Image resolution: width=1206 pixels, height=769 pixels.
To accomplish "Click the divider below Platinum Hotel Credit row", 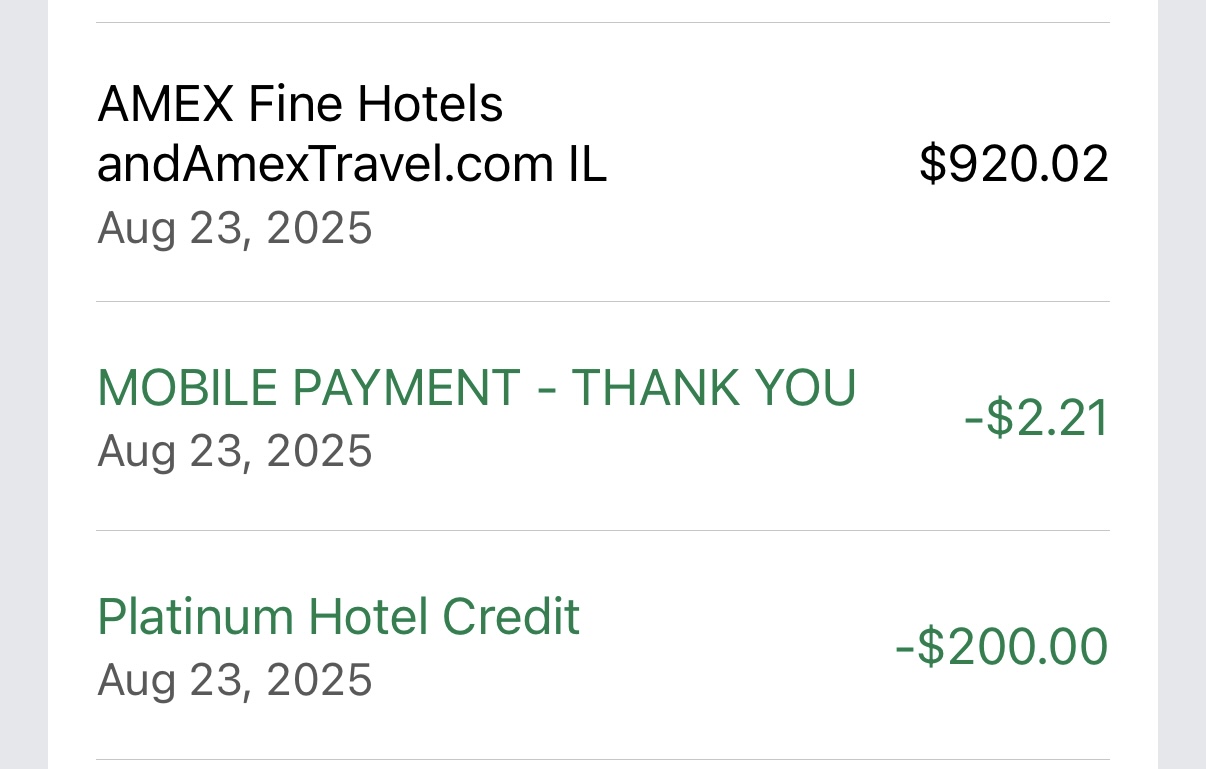I will coord(602,759).
